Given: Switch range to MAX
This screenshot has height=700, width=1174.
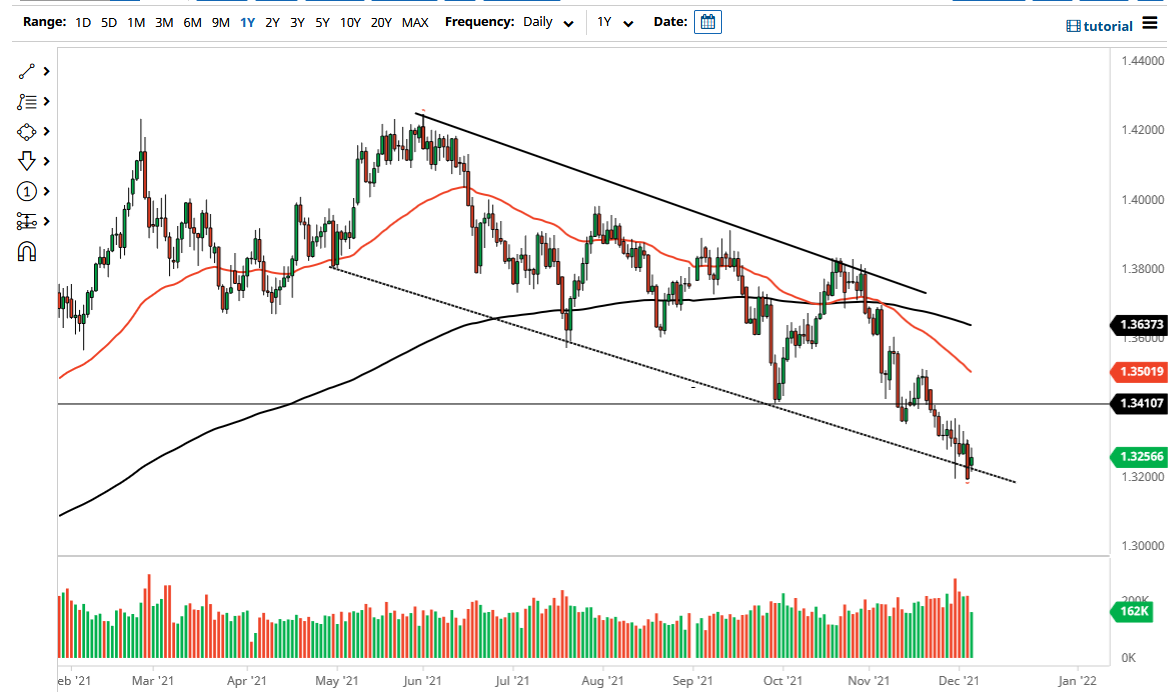Looking at the screenshot, I should pyautogui.click(x=415, y=21).
